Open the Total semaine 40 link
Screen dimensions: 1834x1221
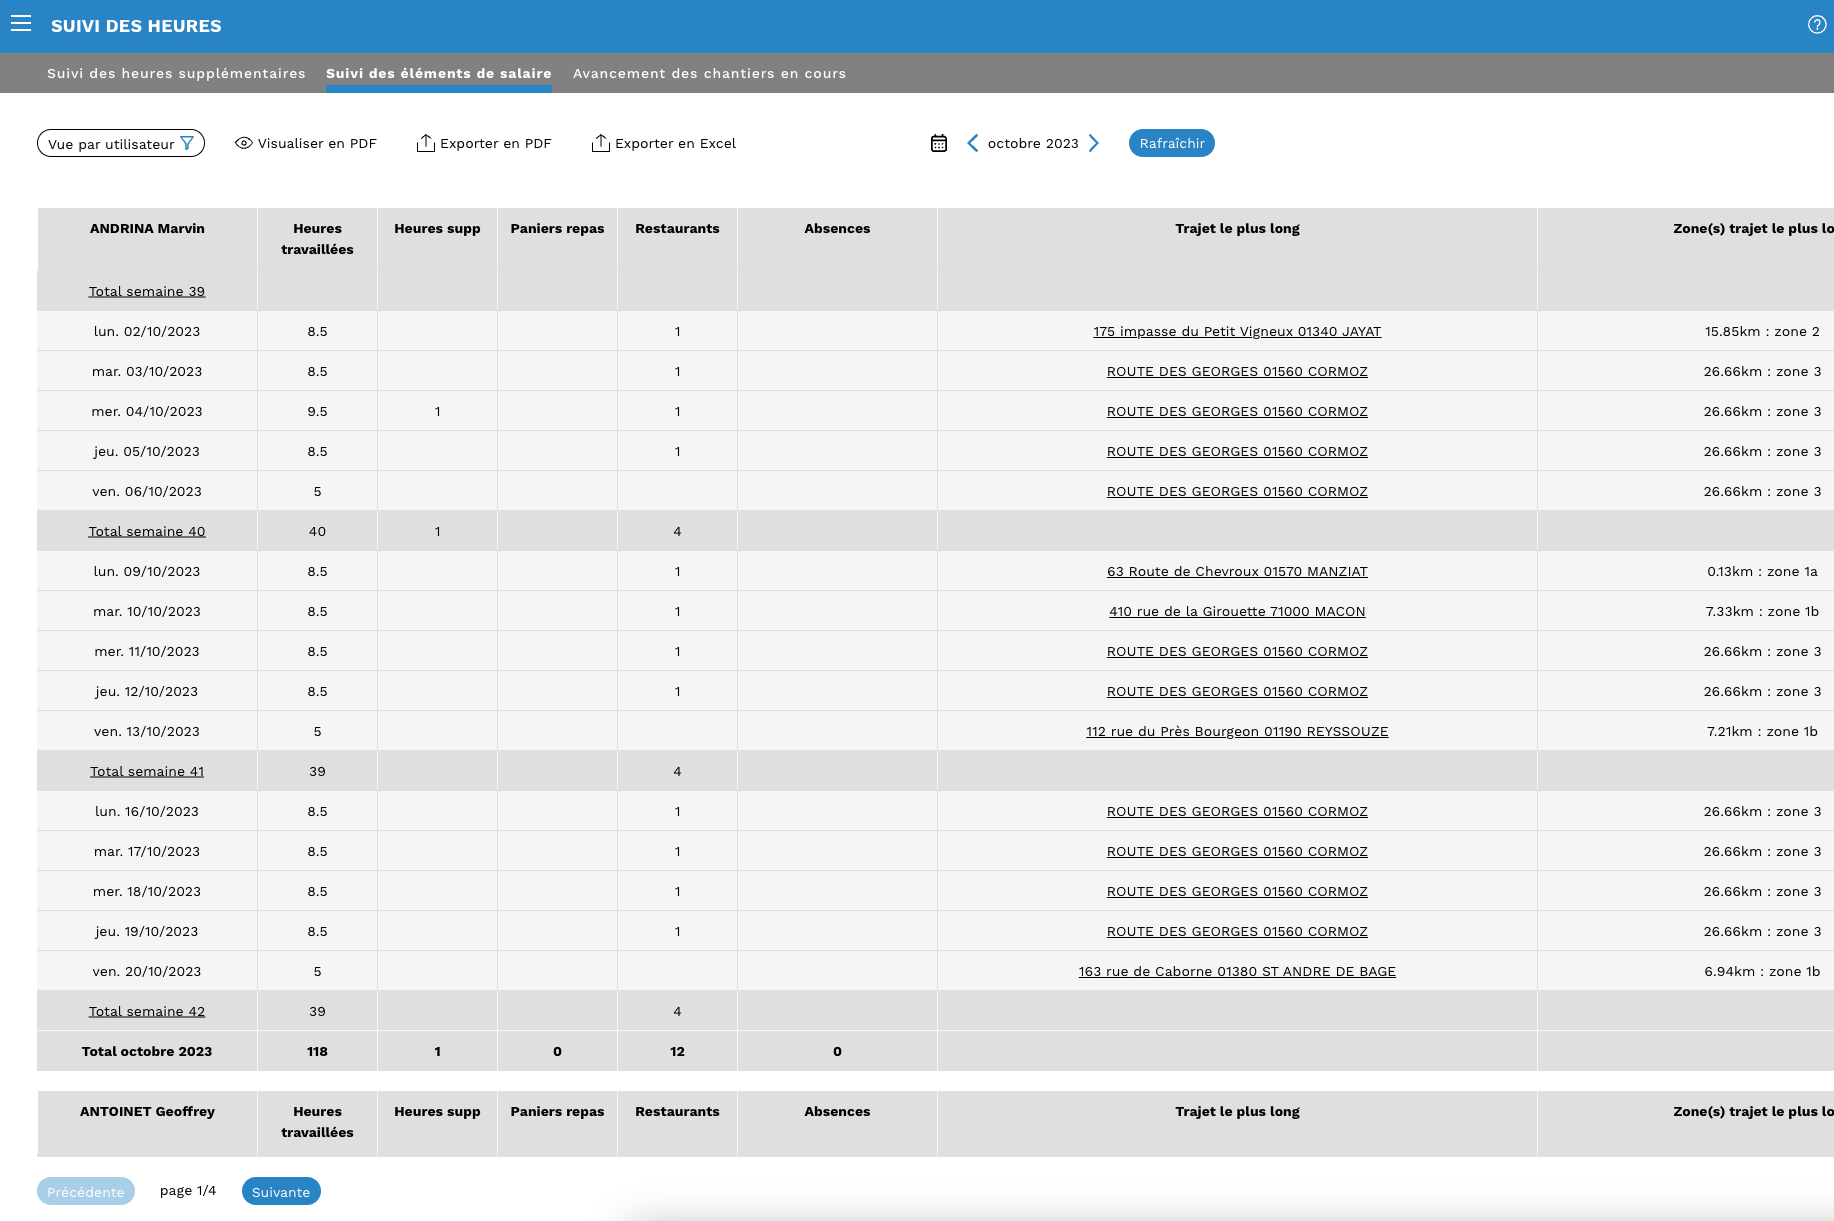coord(147,531)
